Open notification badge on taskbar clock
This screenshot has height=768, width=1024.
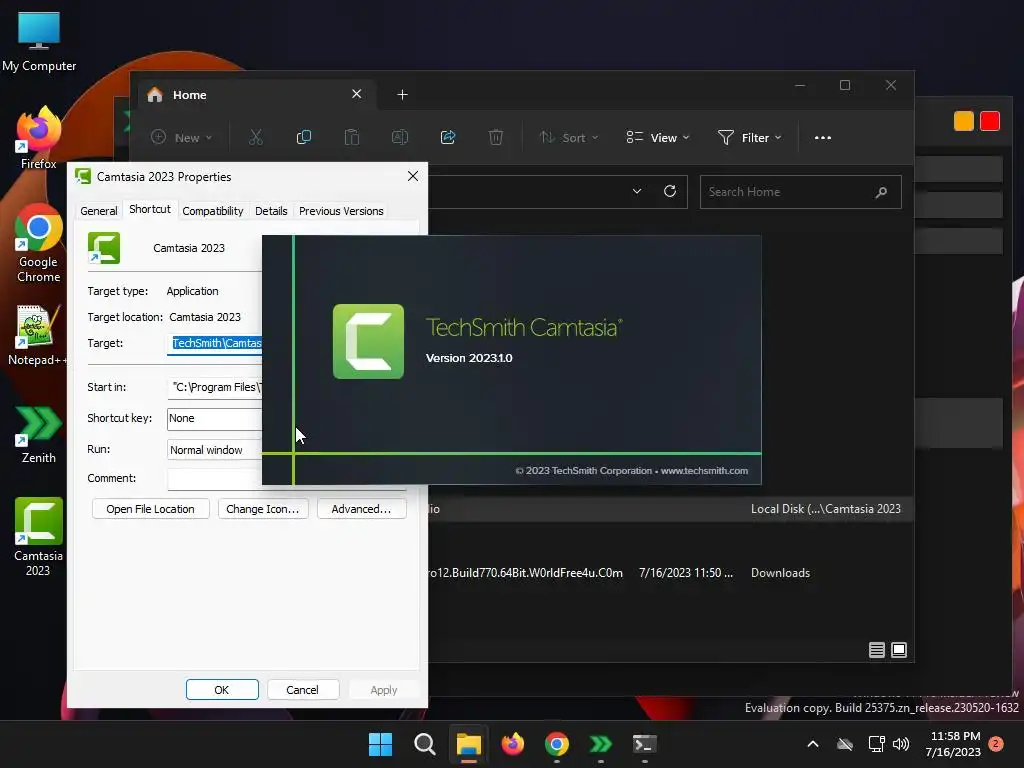click(996, 744)
